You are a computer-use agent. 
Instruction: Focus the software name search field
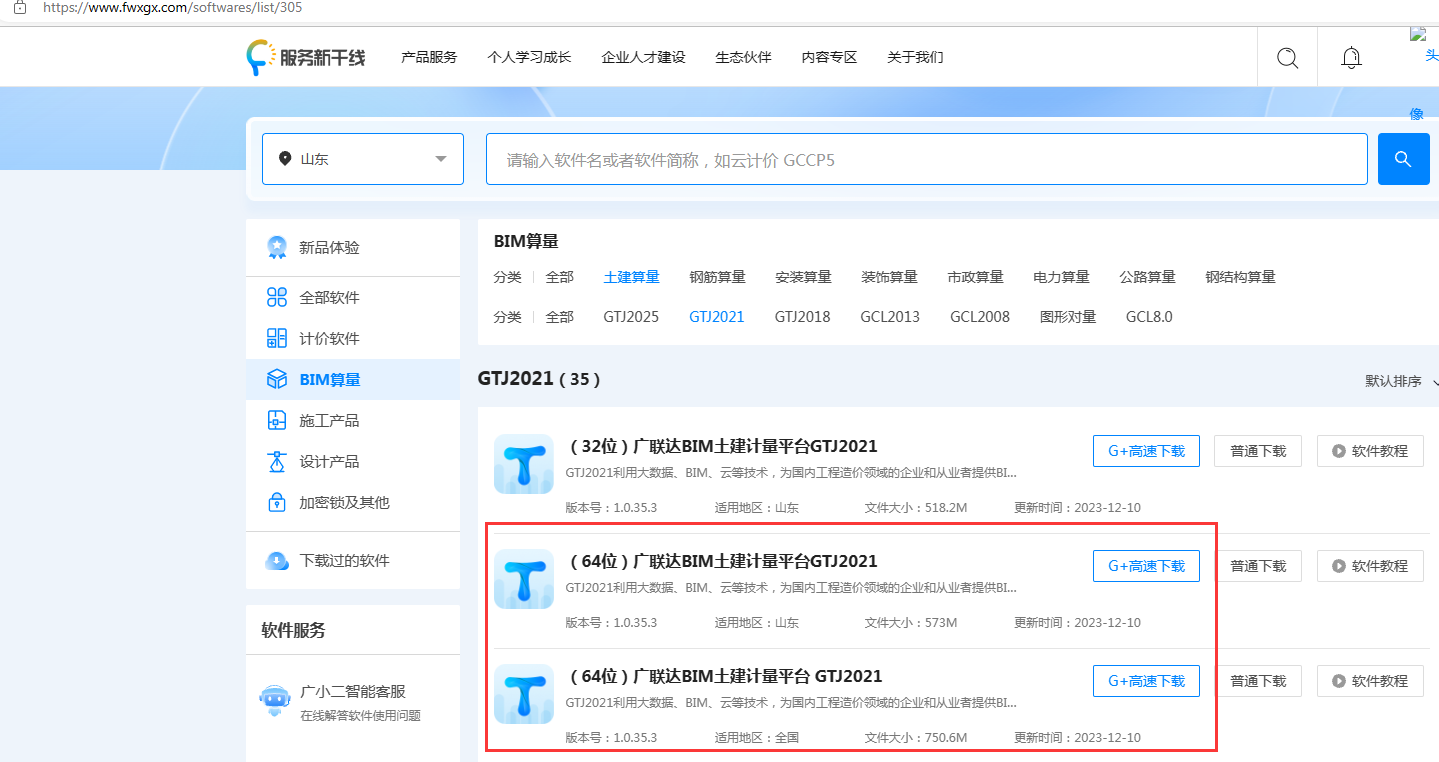tap(927, 159)
